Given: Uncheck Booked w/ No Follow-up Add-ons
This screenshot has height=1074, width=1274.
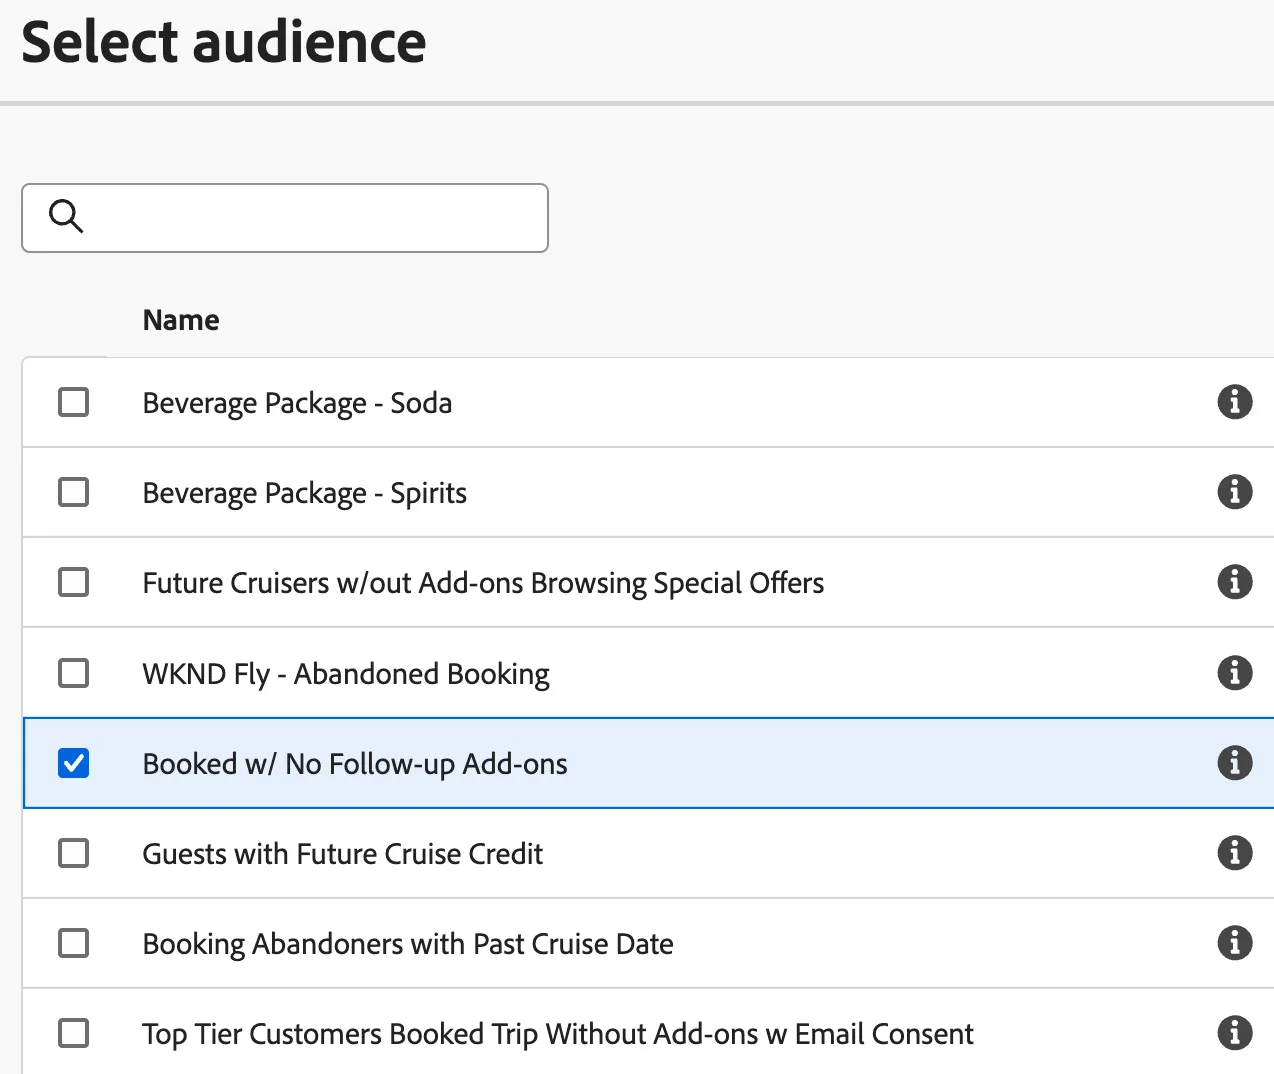Looking at the screenshot, I should pos(74,763).
